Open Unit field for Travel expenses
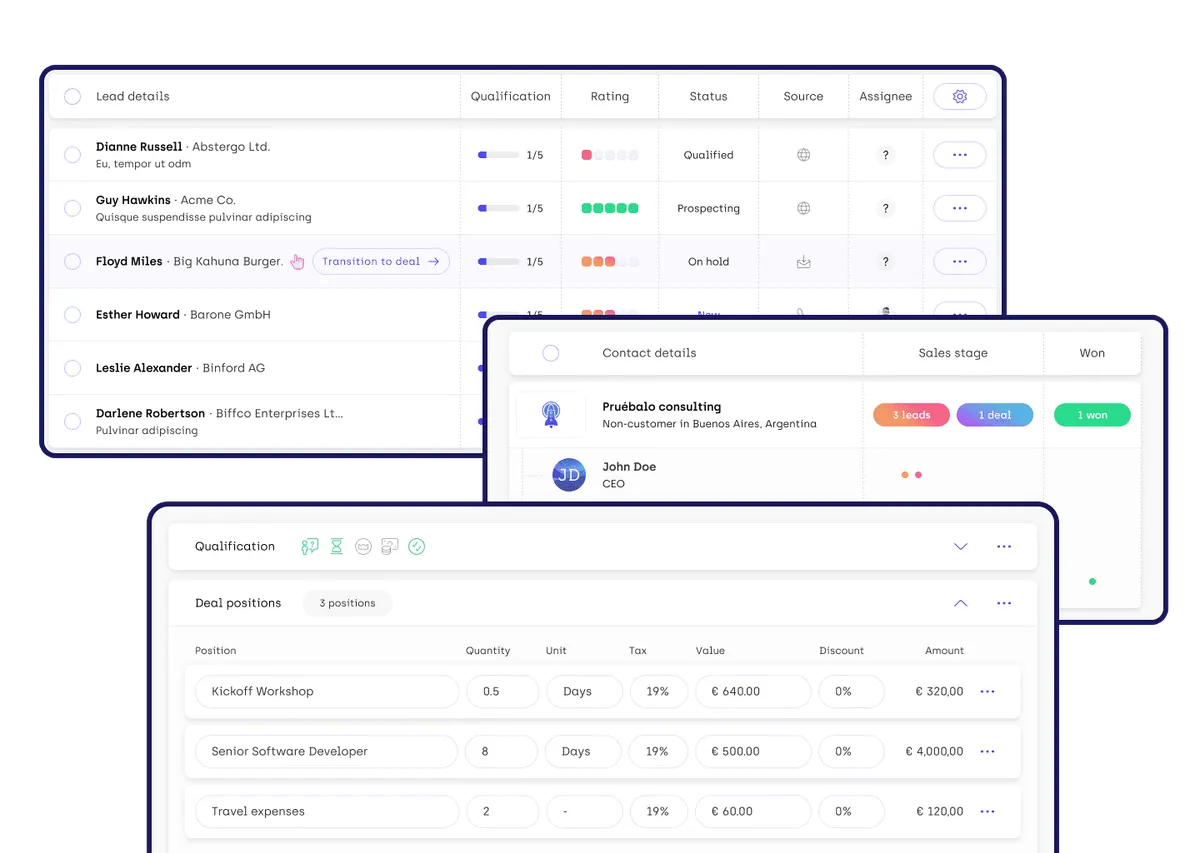 coord(584,811)
